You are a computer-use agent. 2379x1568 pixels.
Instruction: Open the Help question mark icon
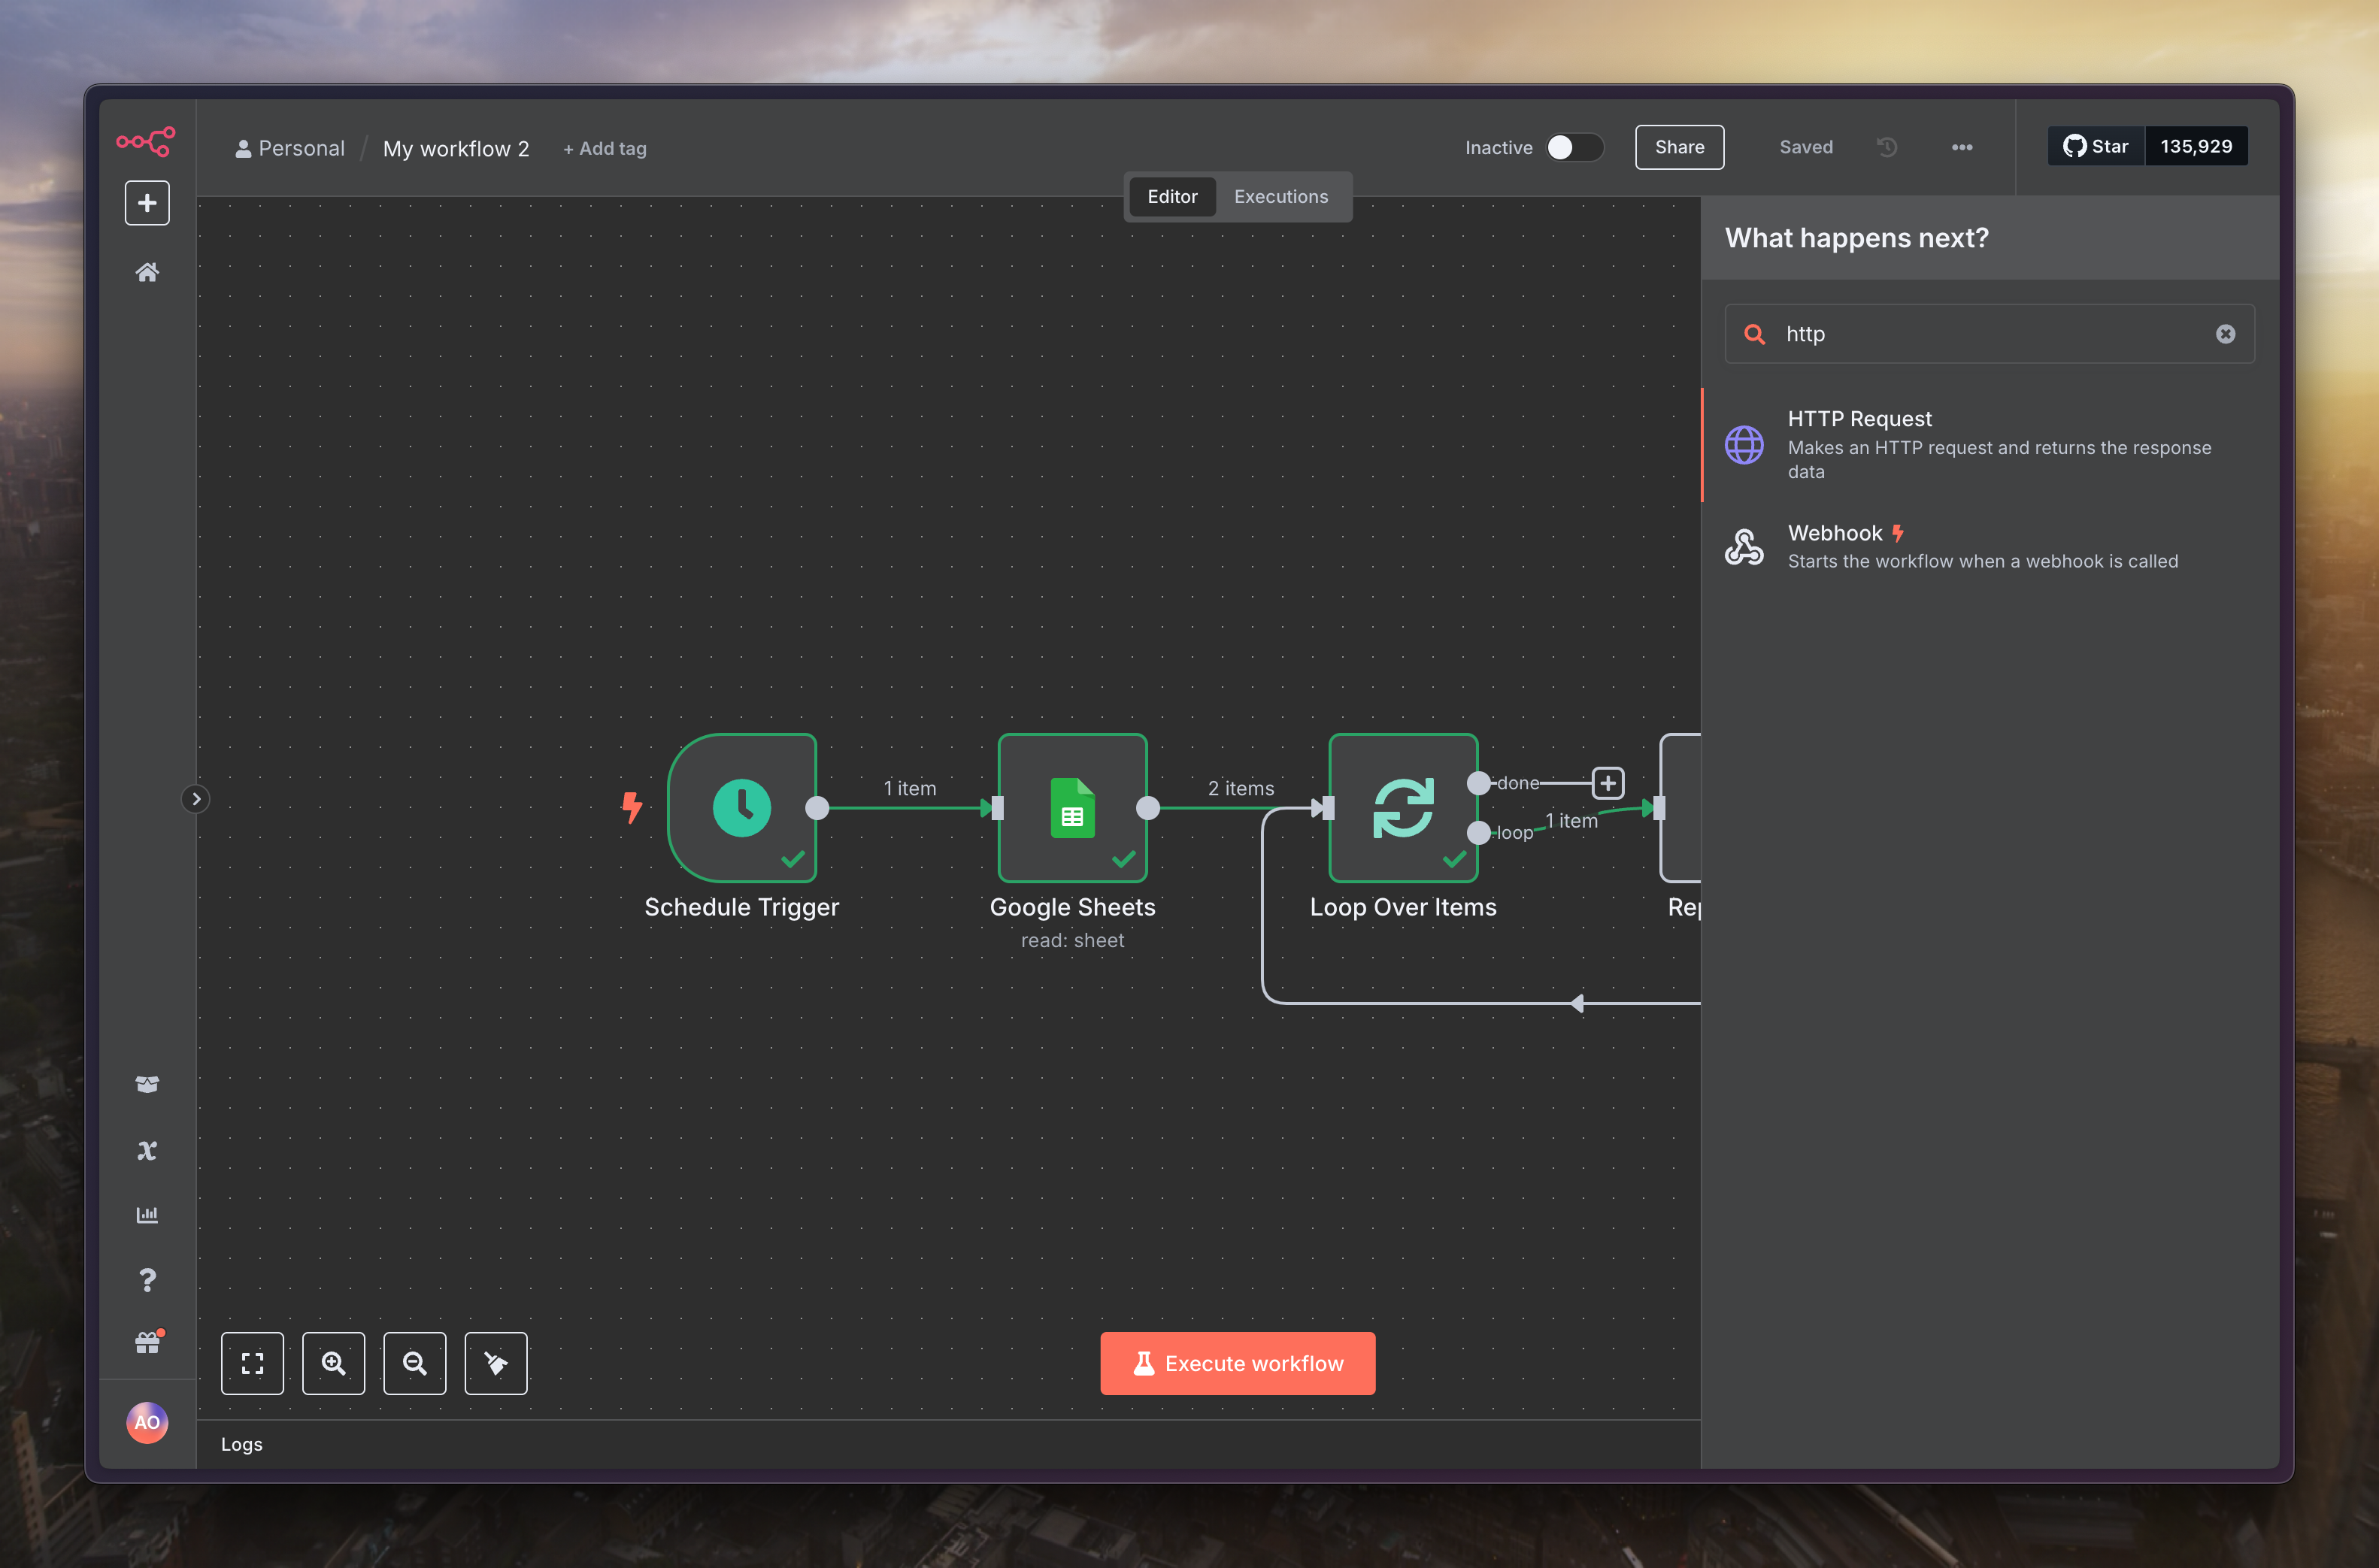pyautogui.click(x=147, y=1280)
